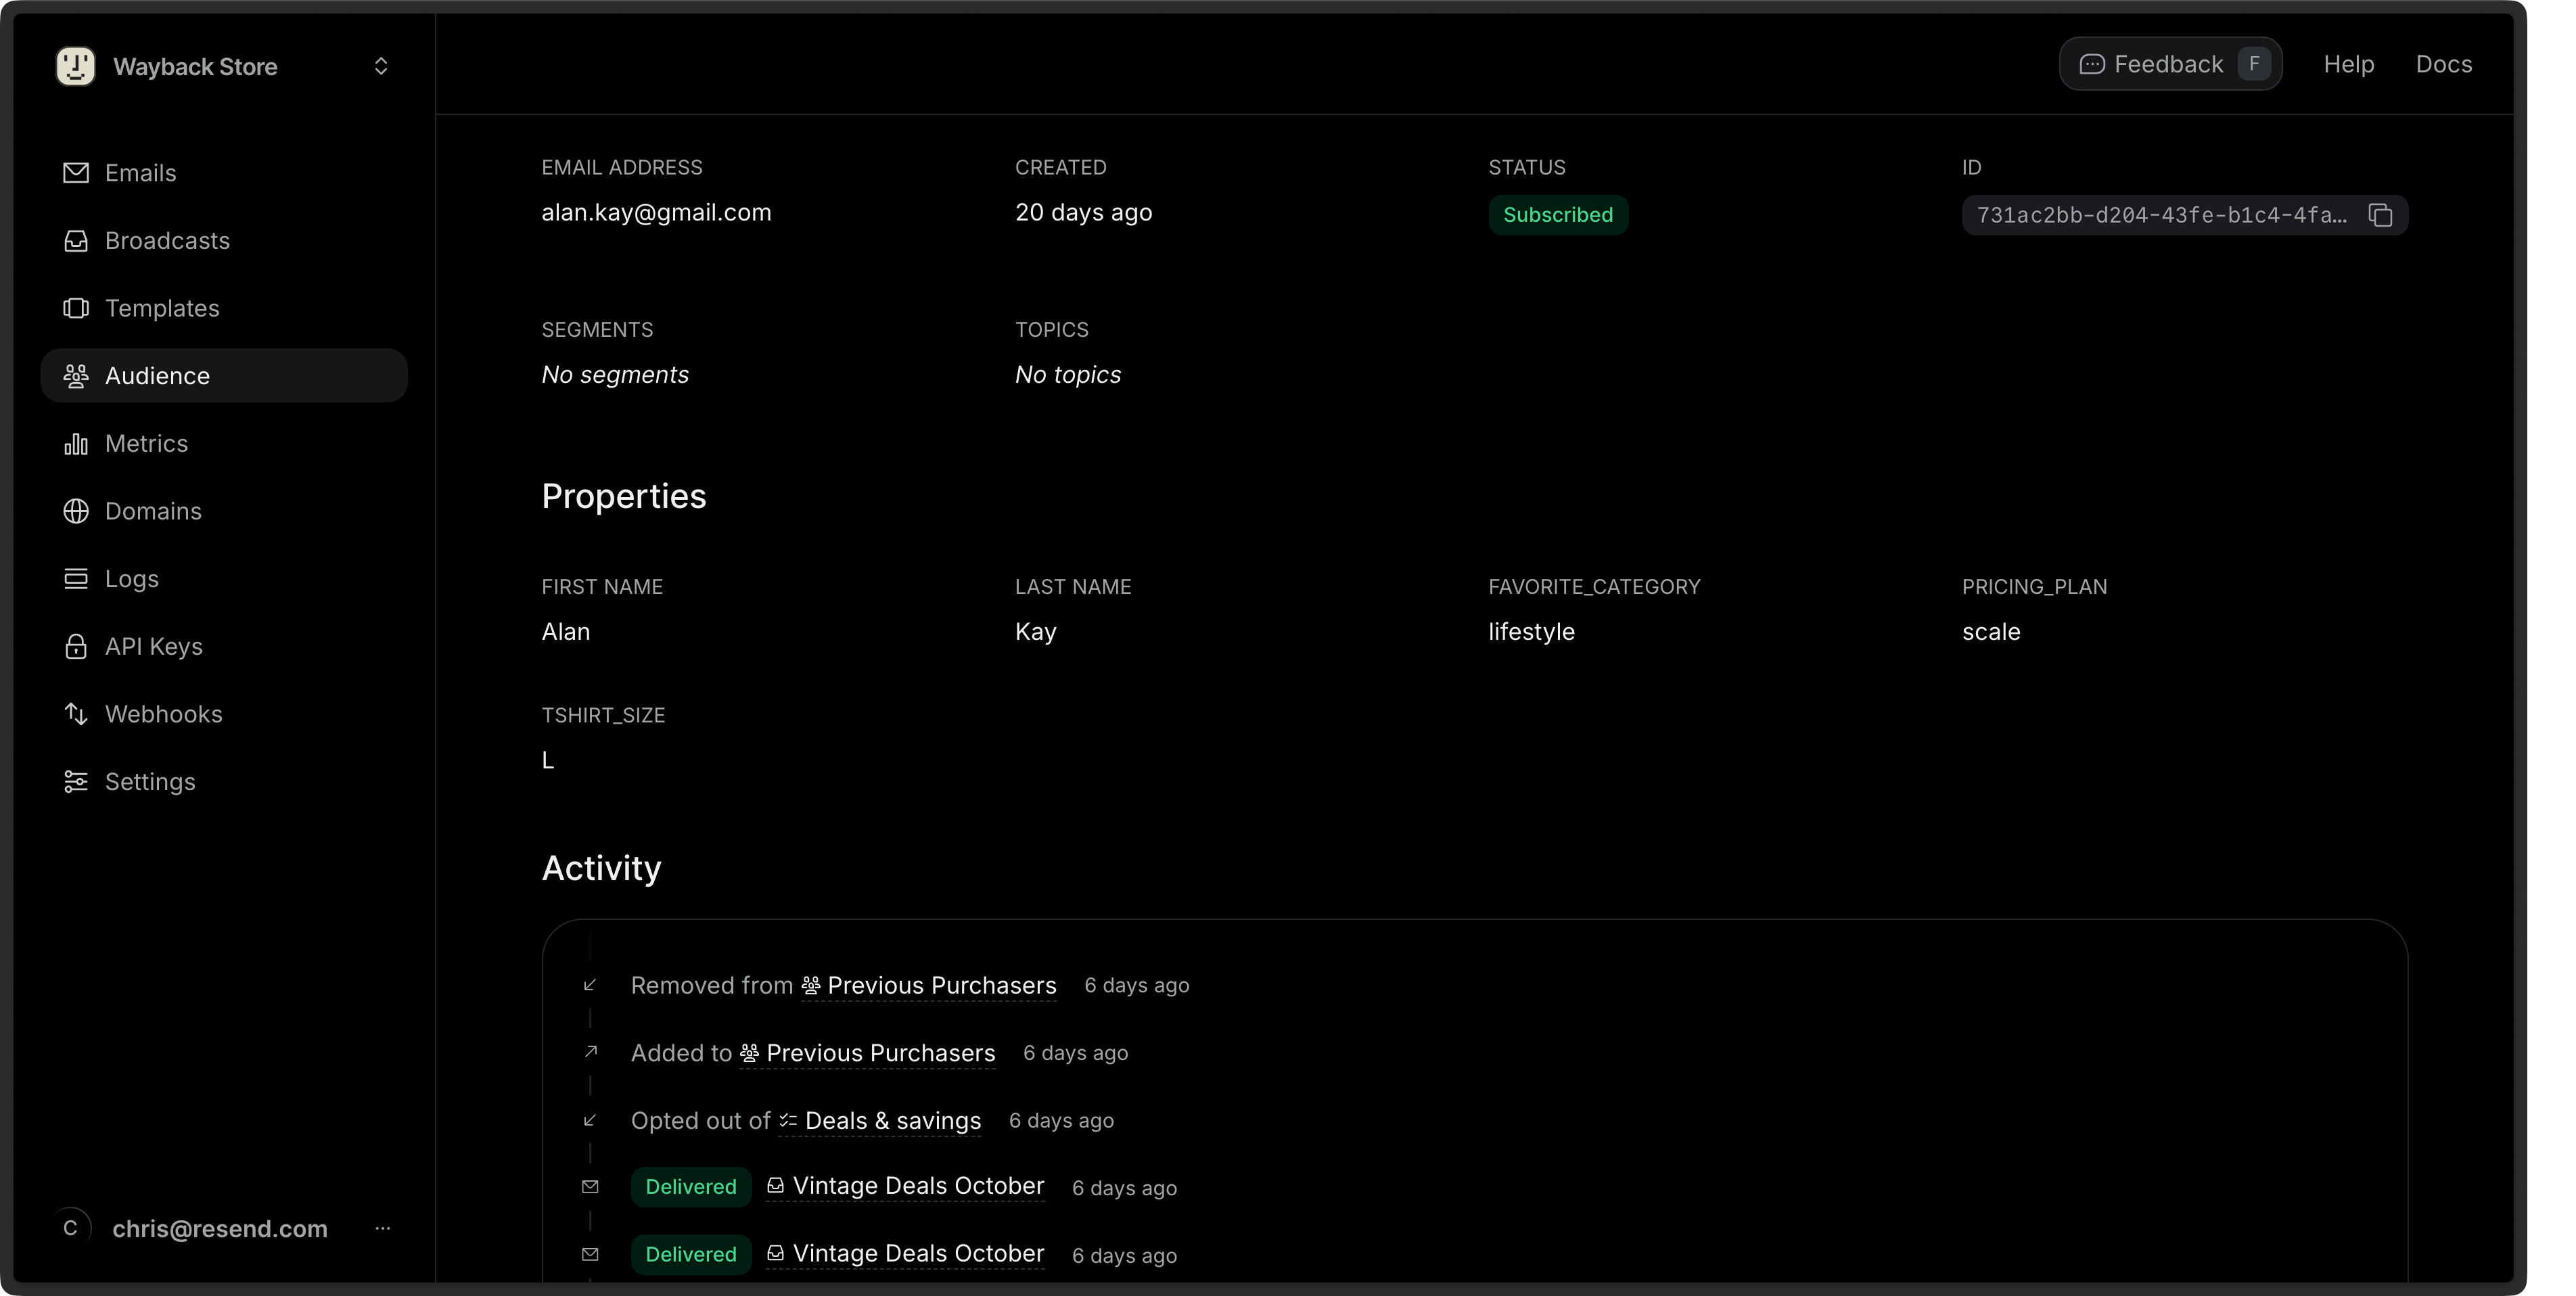2576x1296 pixels.
Task: Click the Metrics bar chart icon
Action: (x=76, y=444)
